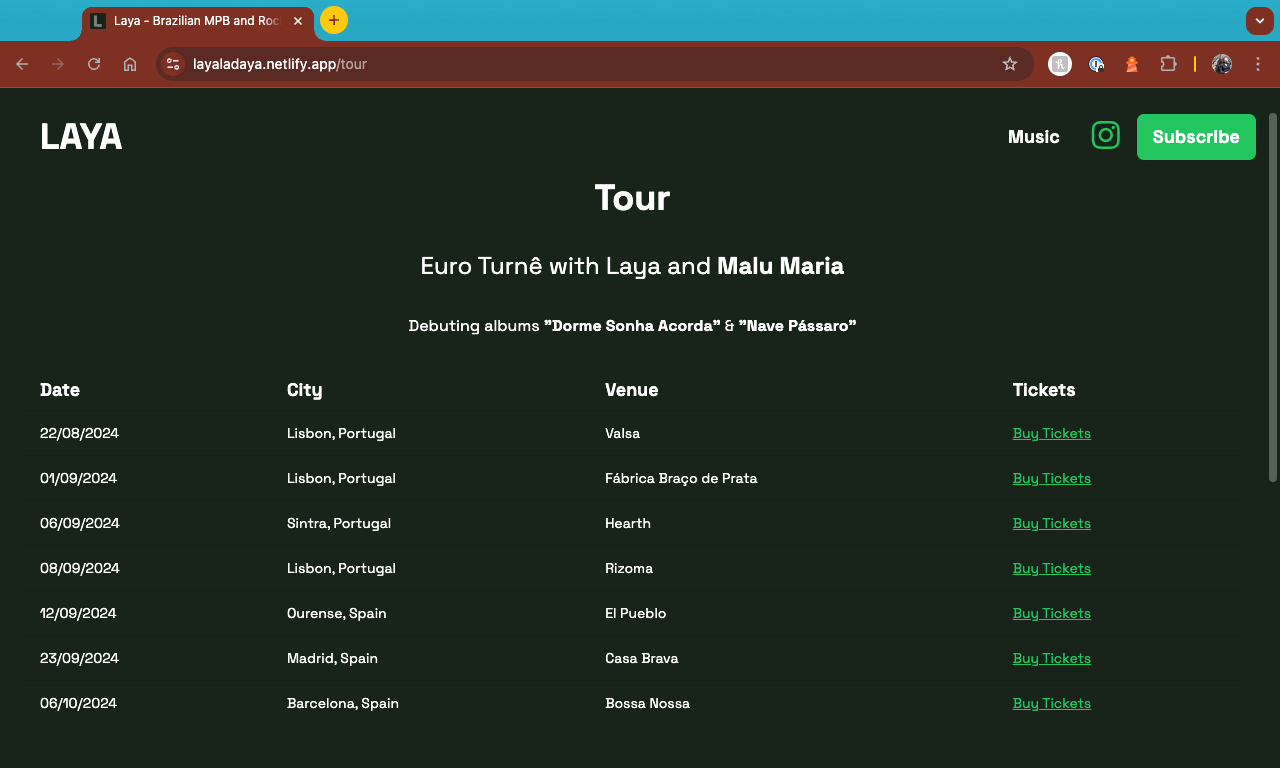Click the Subscribe button
This screenshot has height=768, width=1280.
(1196, 136)
